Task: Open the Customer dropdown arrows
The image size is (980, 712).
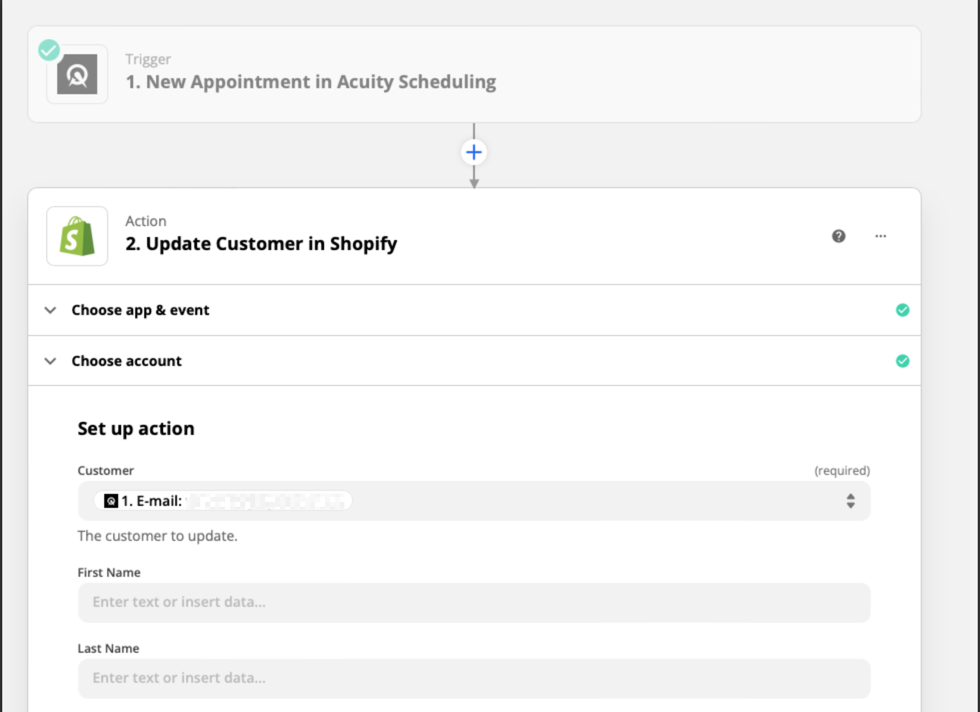Action: 851,501
